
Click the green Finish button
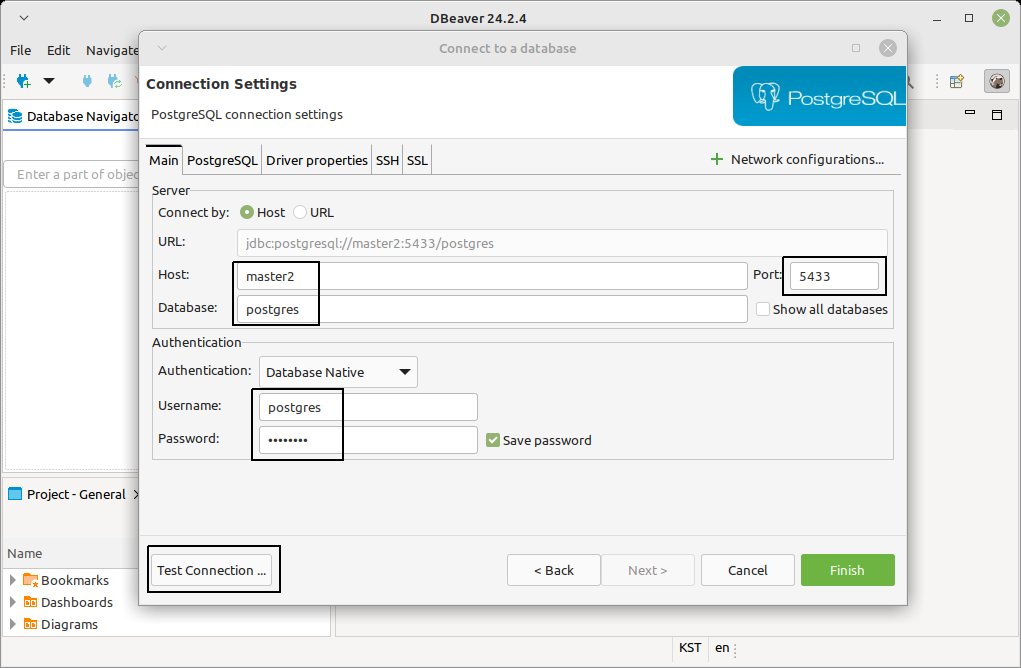847,570
